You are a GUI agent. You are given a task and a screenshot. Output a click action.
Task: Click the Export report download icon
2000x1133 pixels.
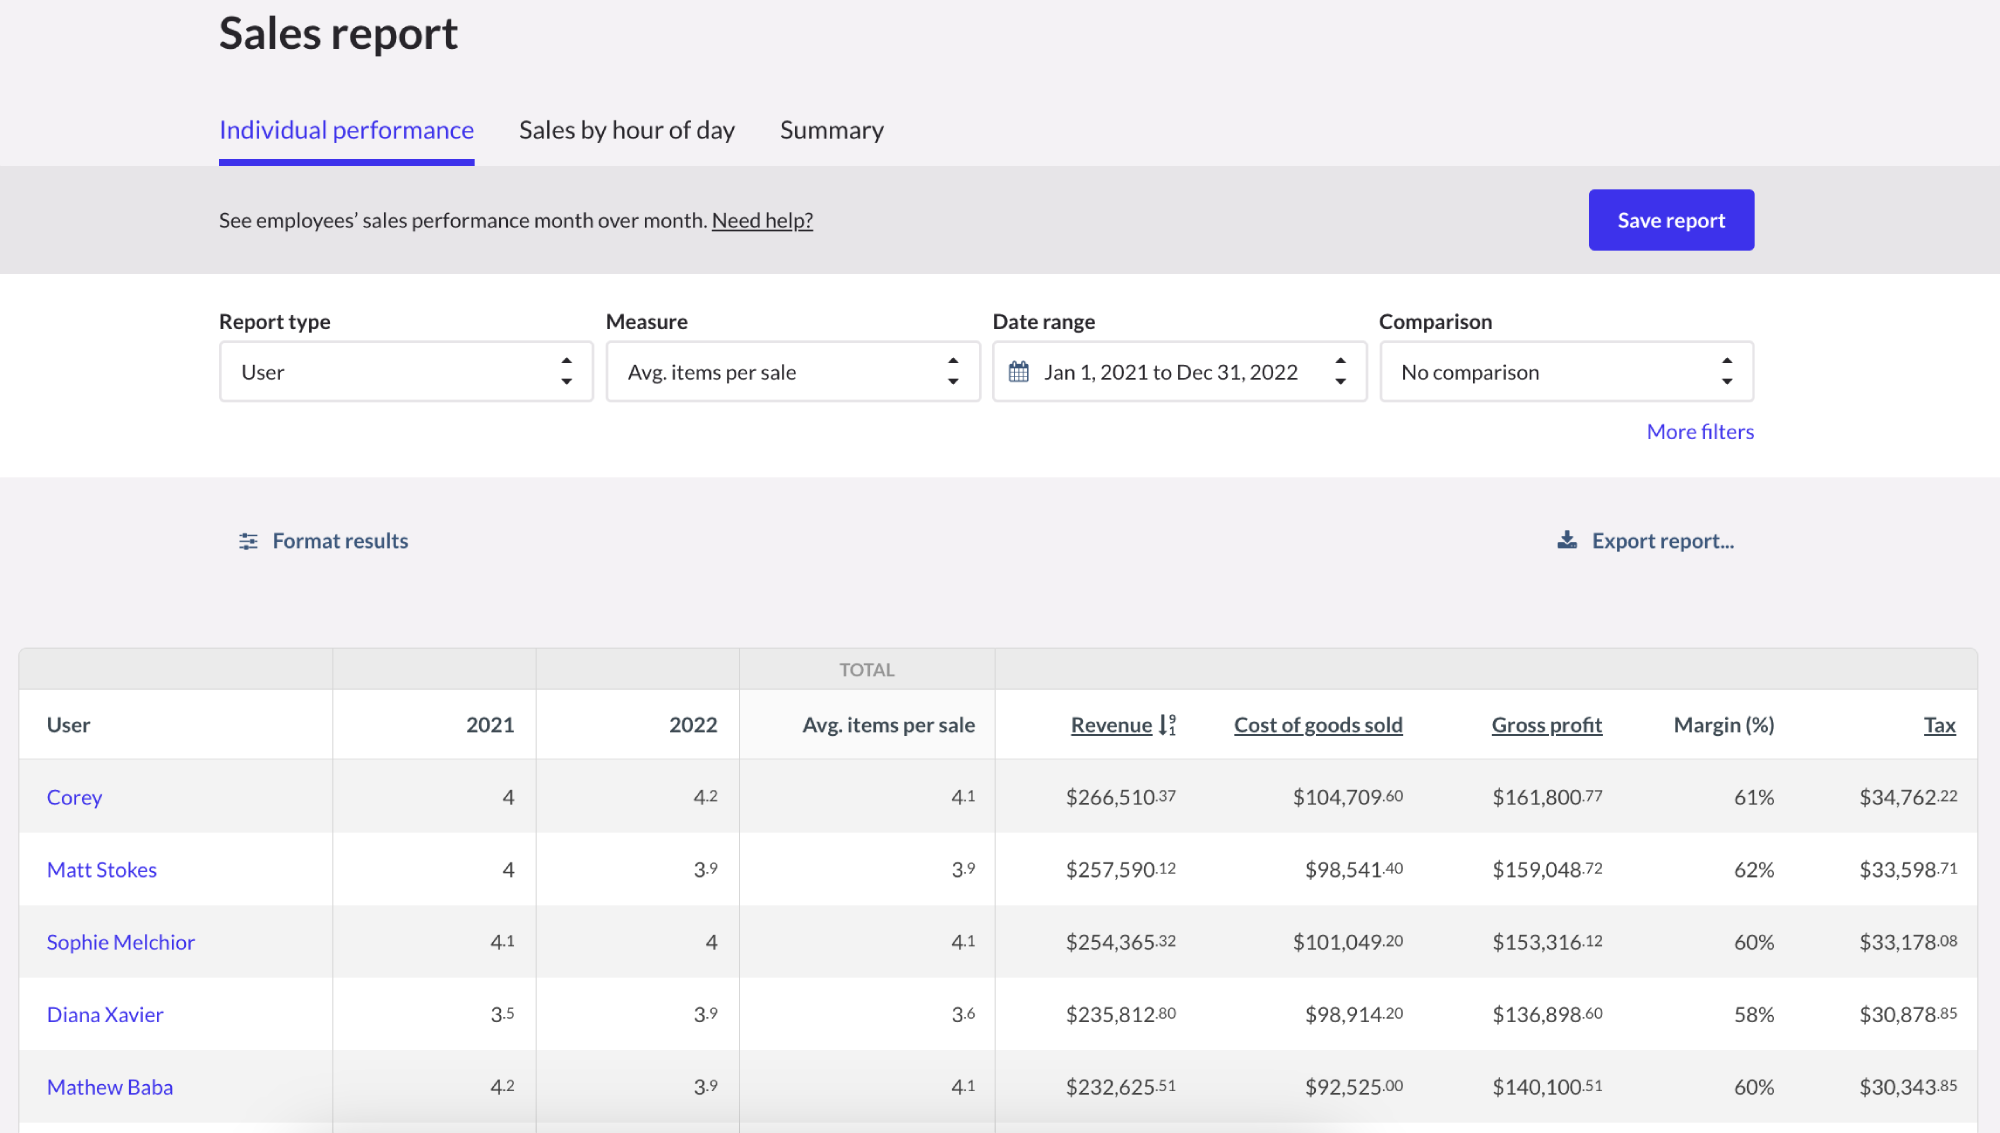point(1567,540)
